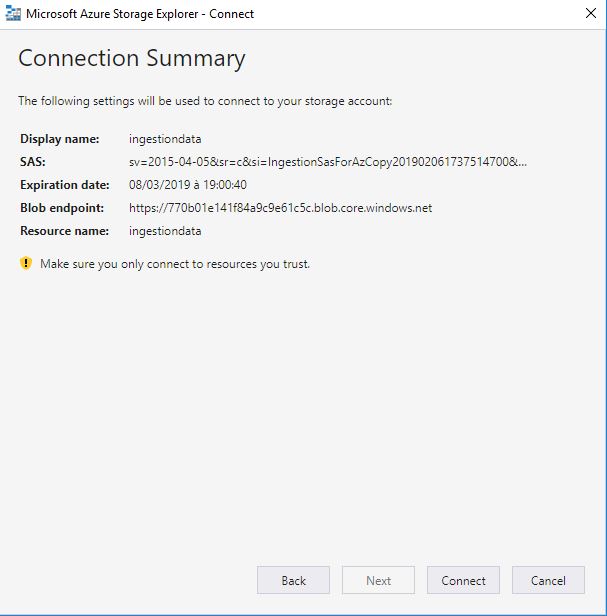
Task: Click the Resource name label
Action: coord(64,231)
